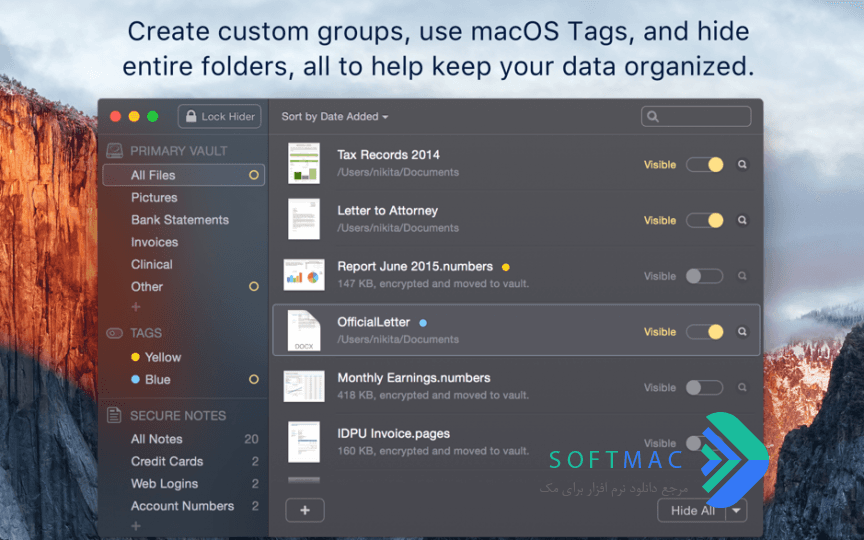
Task: Open Account Numbers secure notes
Action: [182, 506]
